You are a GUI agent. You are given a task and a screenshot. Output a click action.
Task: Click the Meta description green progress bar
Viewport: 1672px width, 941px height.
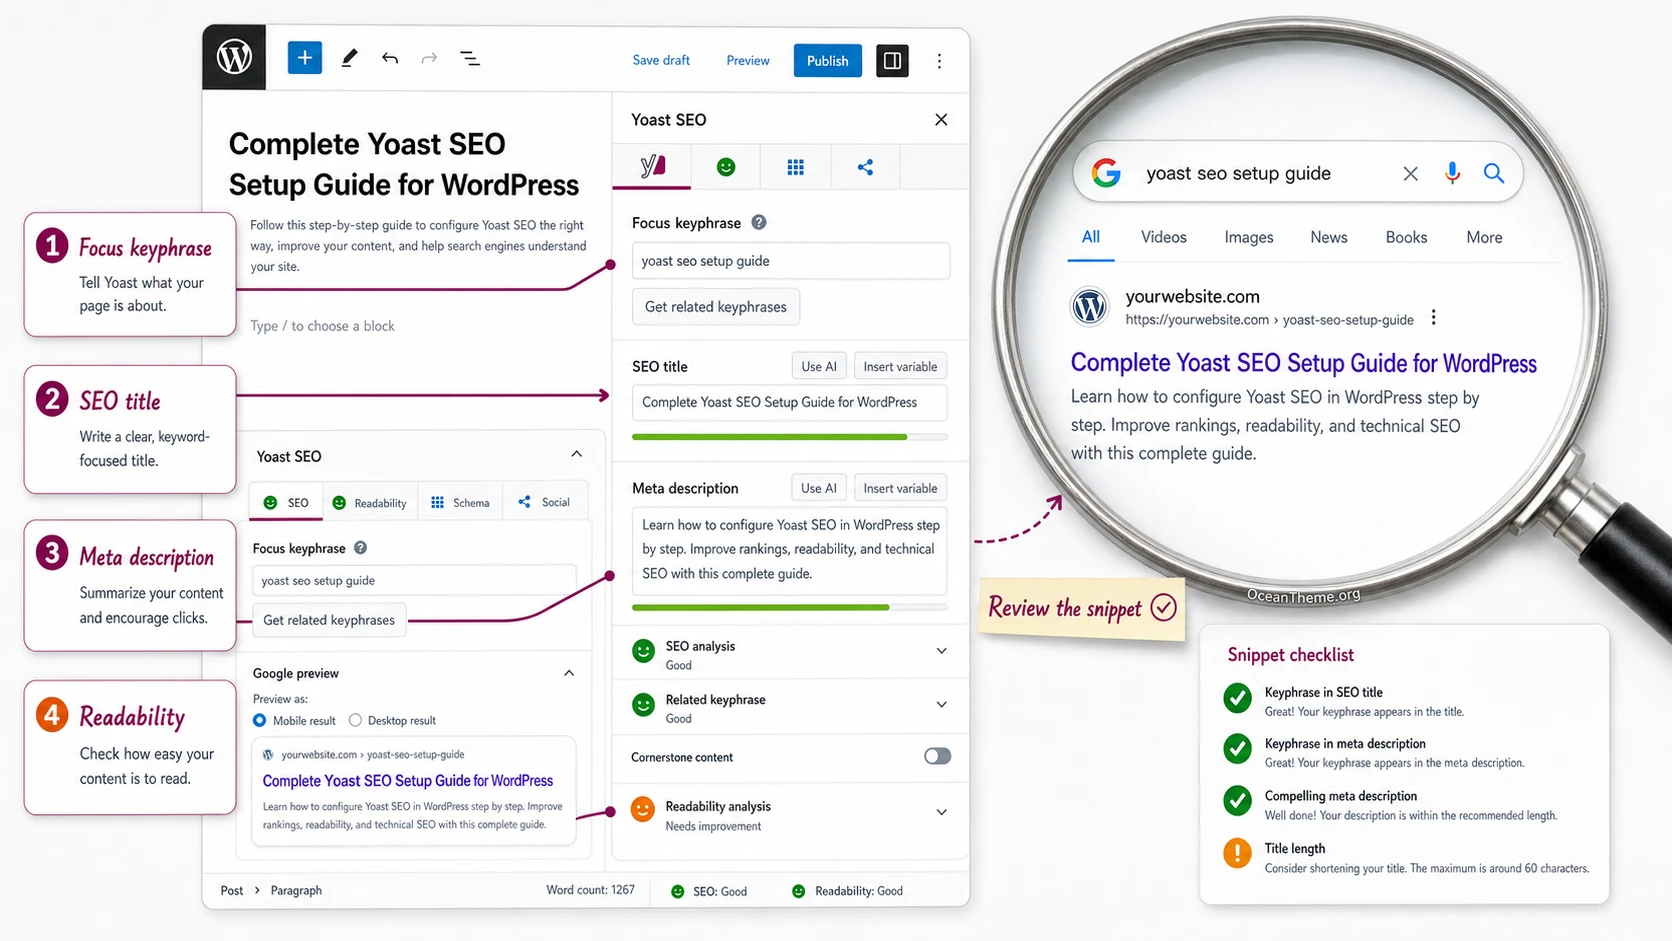click(x=760, y=607)
